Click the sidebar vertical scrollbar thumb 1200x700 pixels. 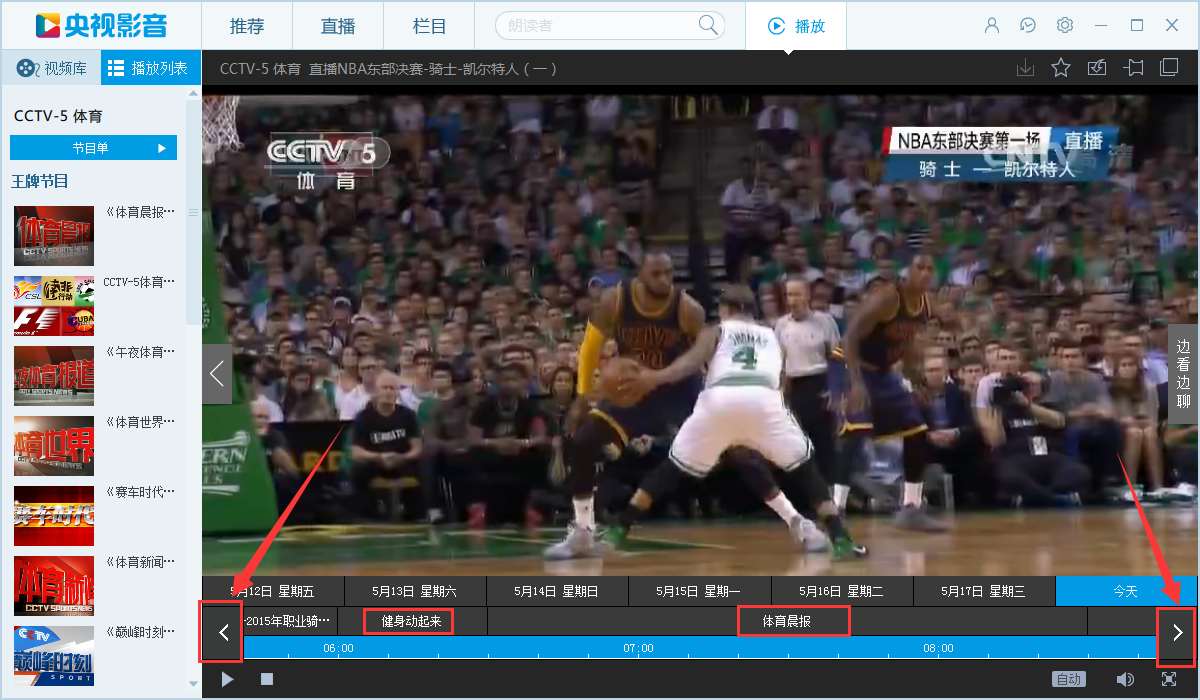pos(193,212)
